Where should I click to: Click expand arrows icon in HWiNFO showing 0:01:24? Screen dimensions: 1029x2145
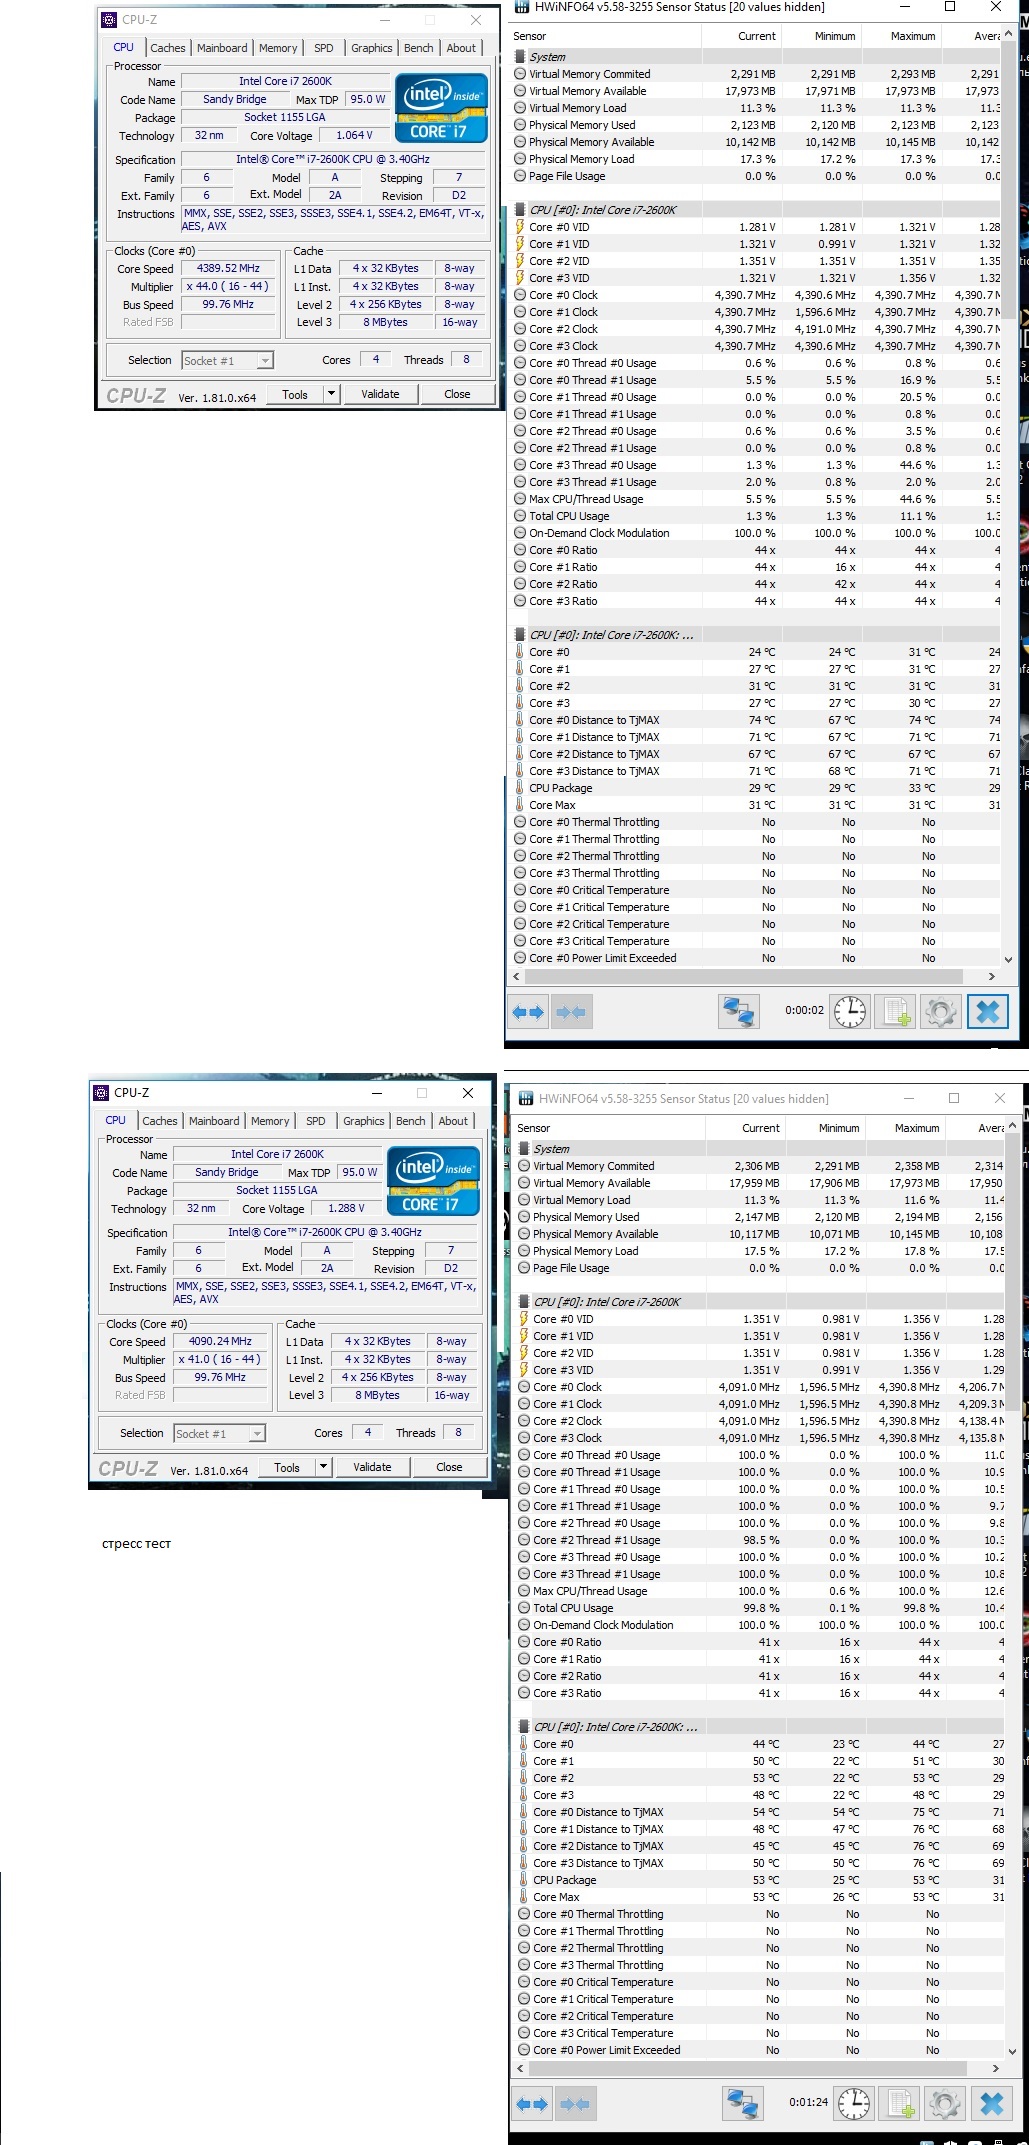point(532,2104)
